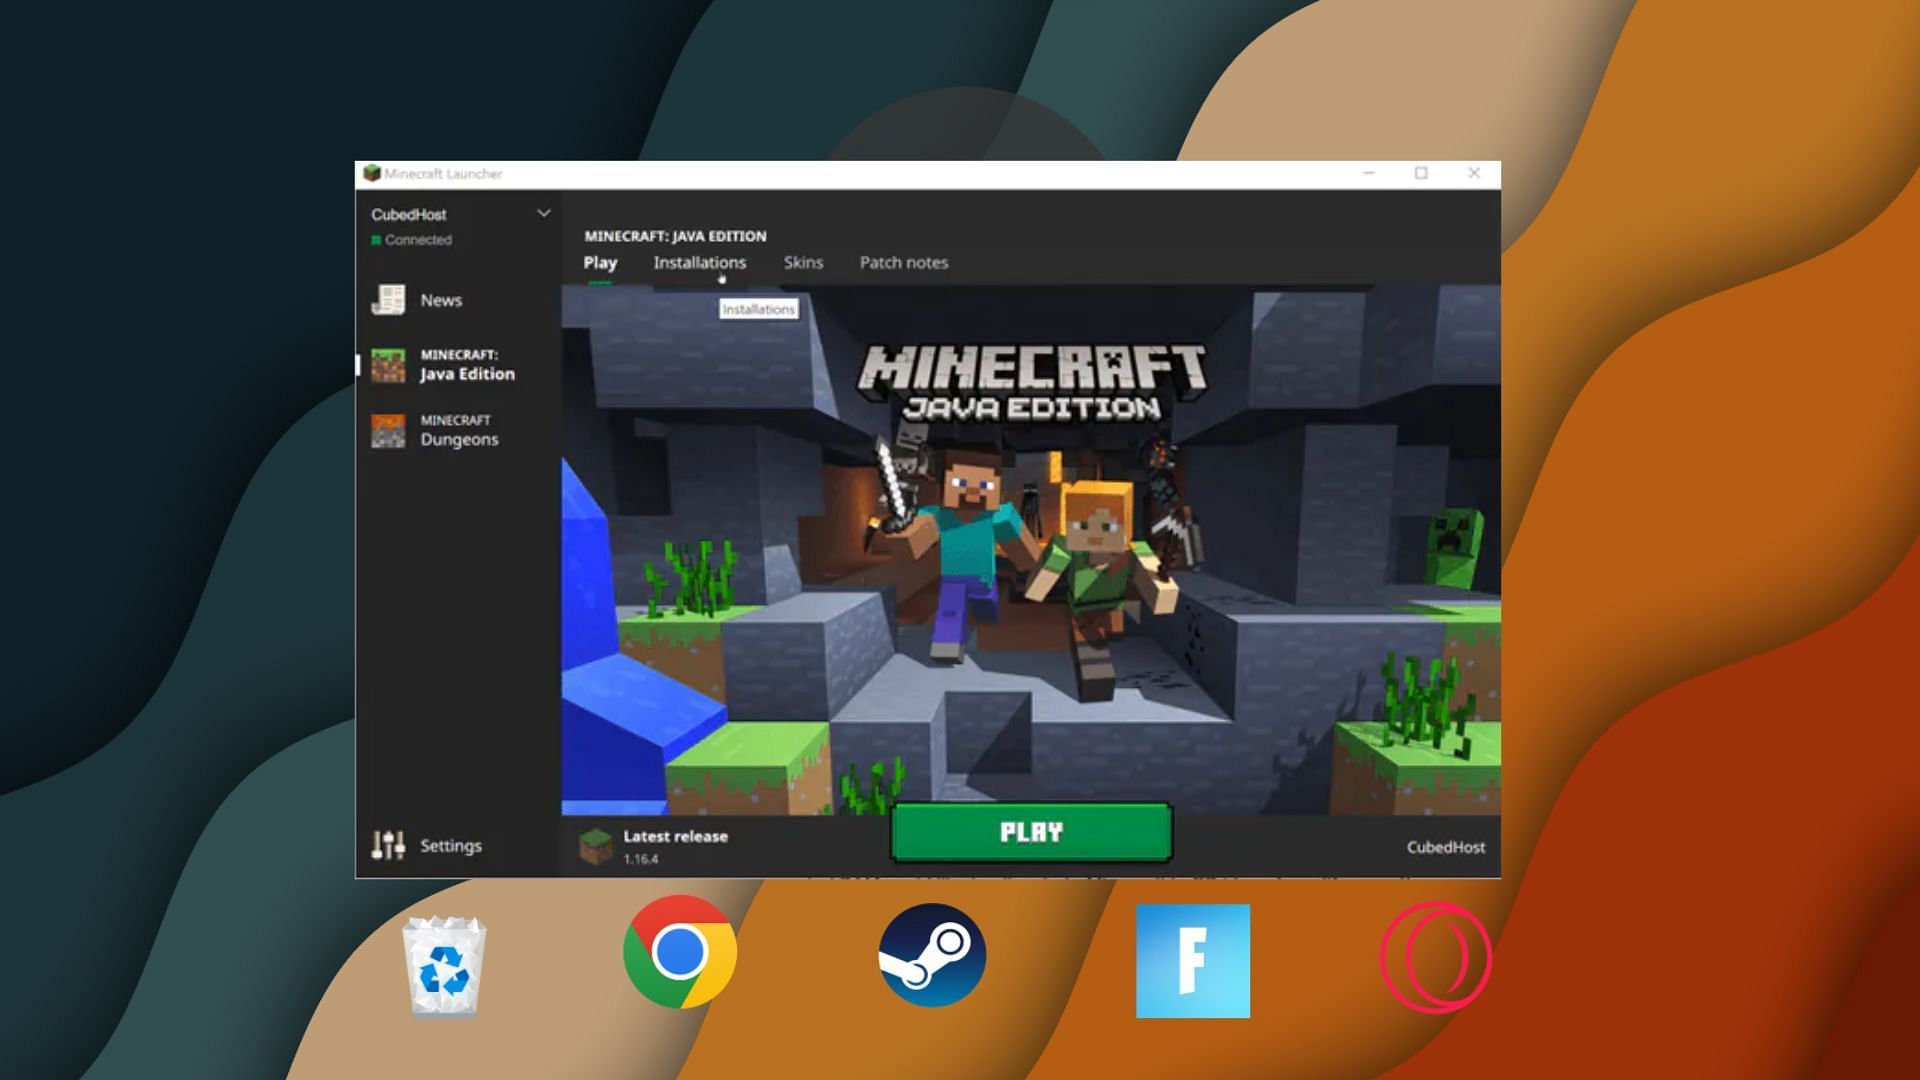Switch to the Play tab
This screenshot has height=1080, width=1920.
pos(600,263)
